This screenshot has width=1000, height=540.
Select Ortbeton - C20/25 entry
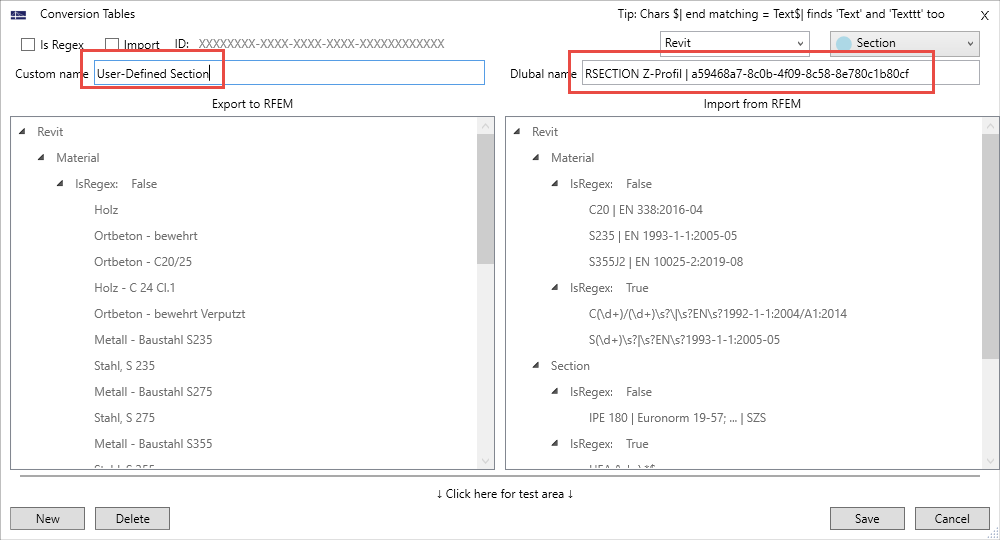coord(143,261)
